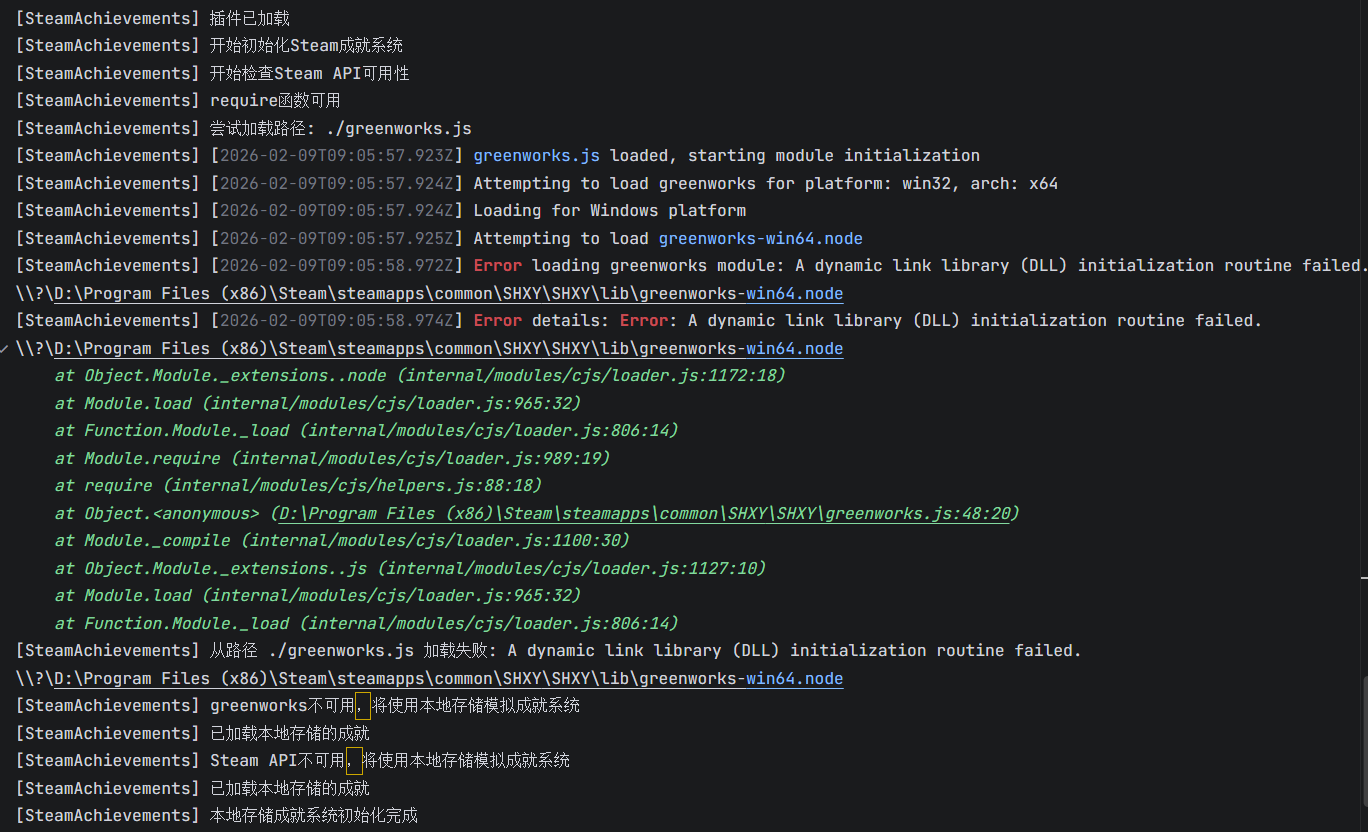
Task: Click the 'Loading for Windows platform' text
Action: (609, 211)
